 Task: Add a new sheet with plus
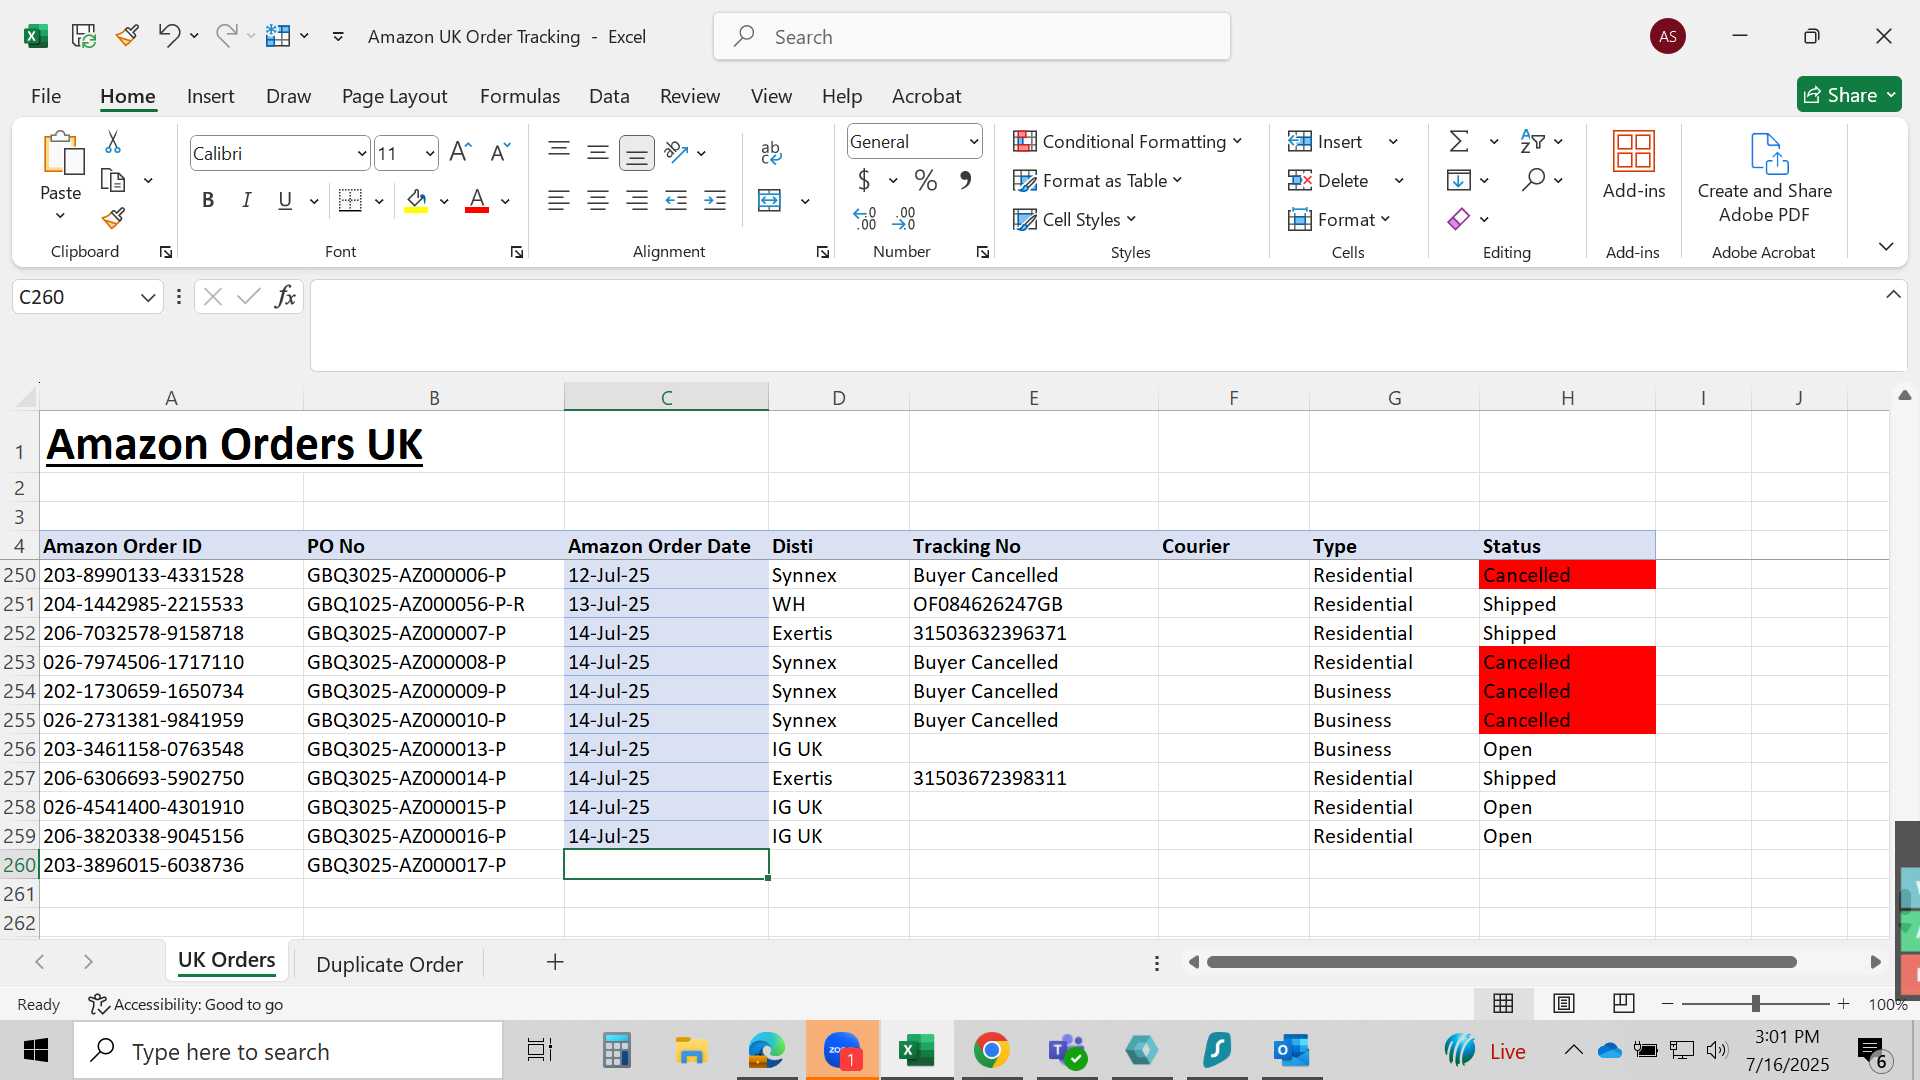[555, 962]
